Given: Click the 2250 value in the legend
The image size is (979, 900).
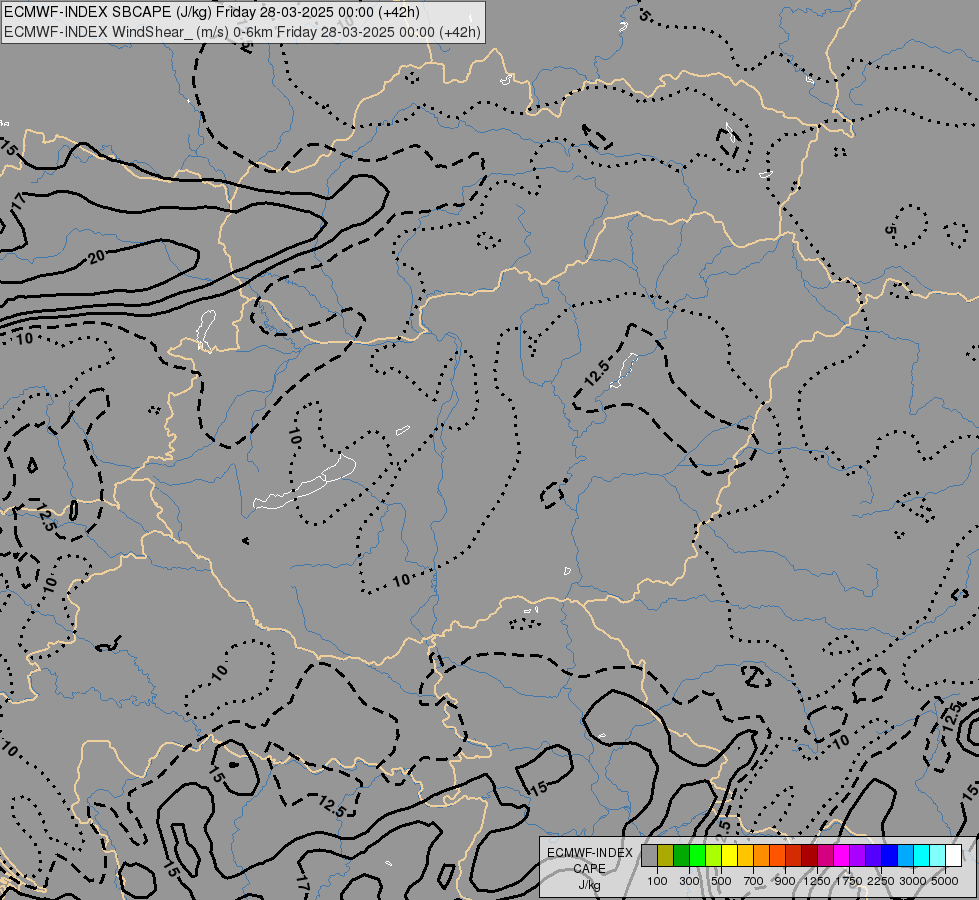Looking at the screenshot, I should pos(881,881).
